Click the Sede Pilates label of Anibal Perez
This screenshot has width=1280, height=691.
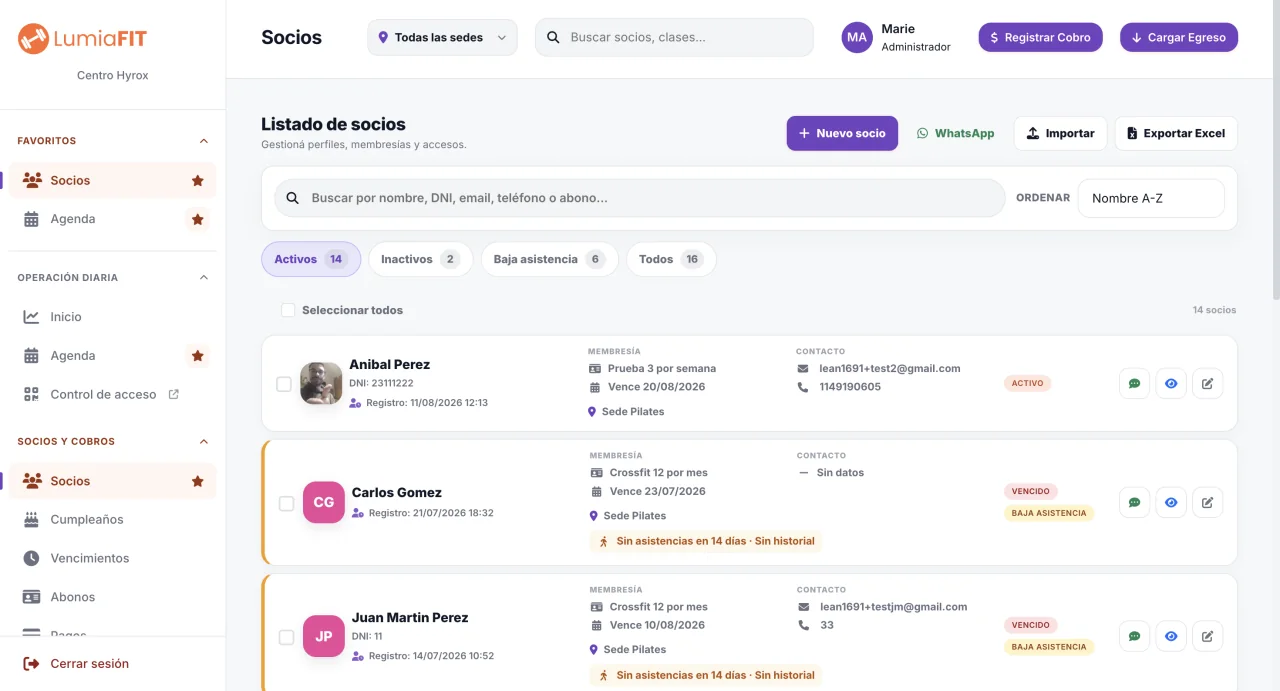pos(633,412)
